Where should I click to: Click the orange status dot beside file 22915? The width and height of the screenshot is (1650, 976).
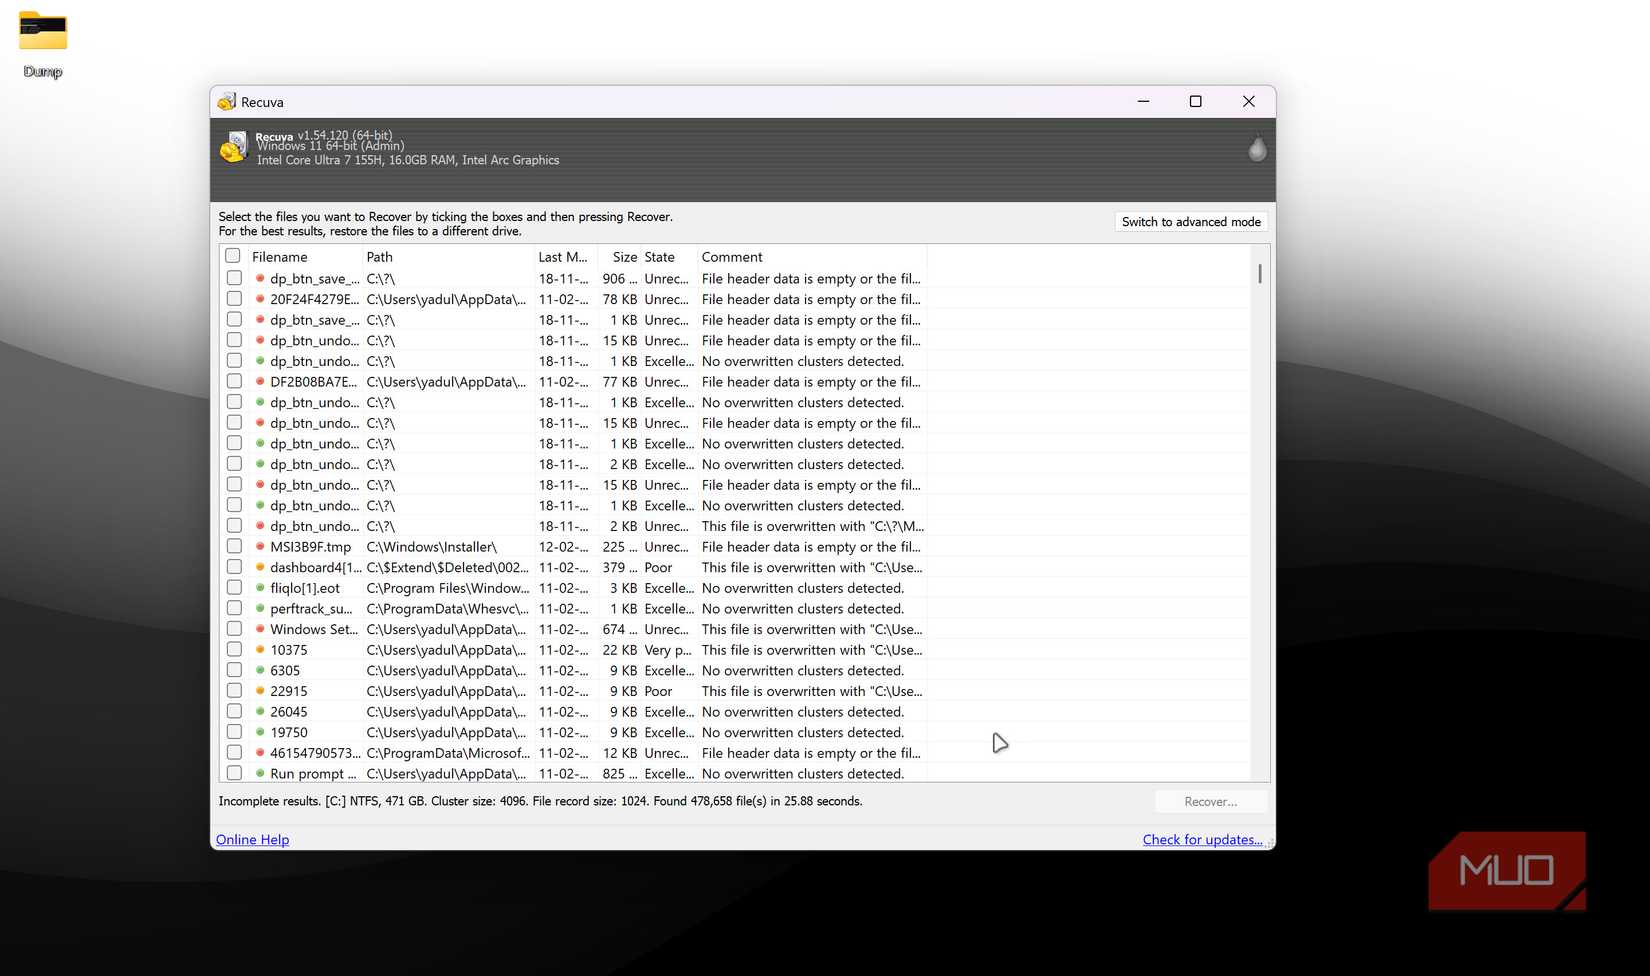[x=260, y=691]
